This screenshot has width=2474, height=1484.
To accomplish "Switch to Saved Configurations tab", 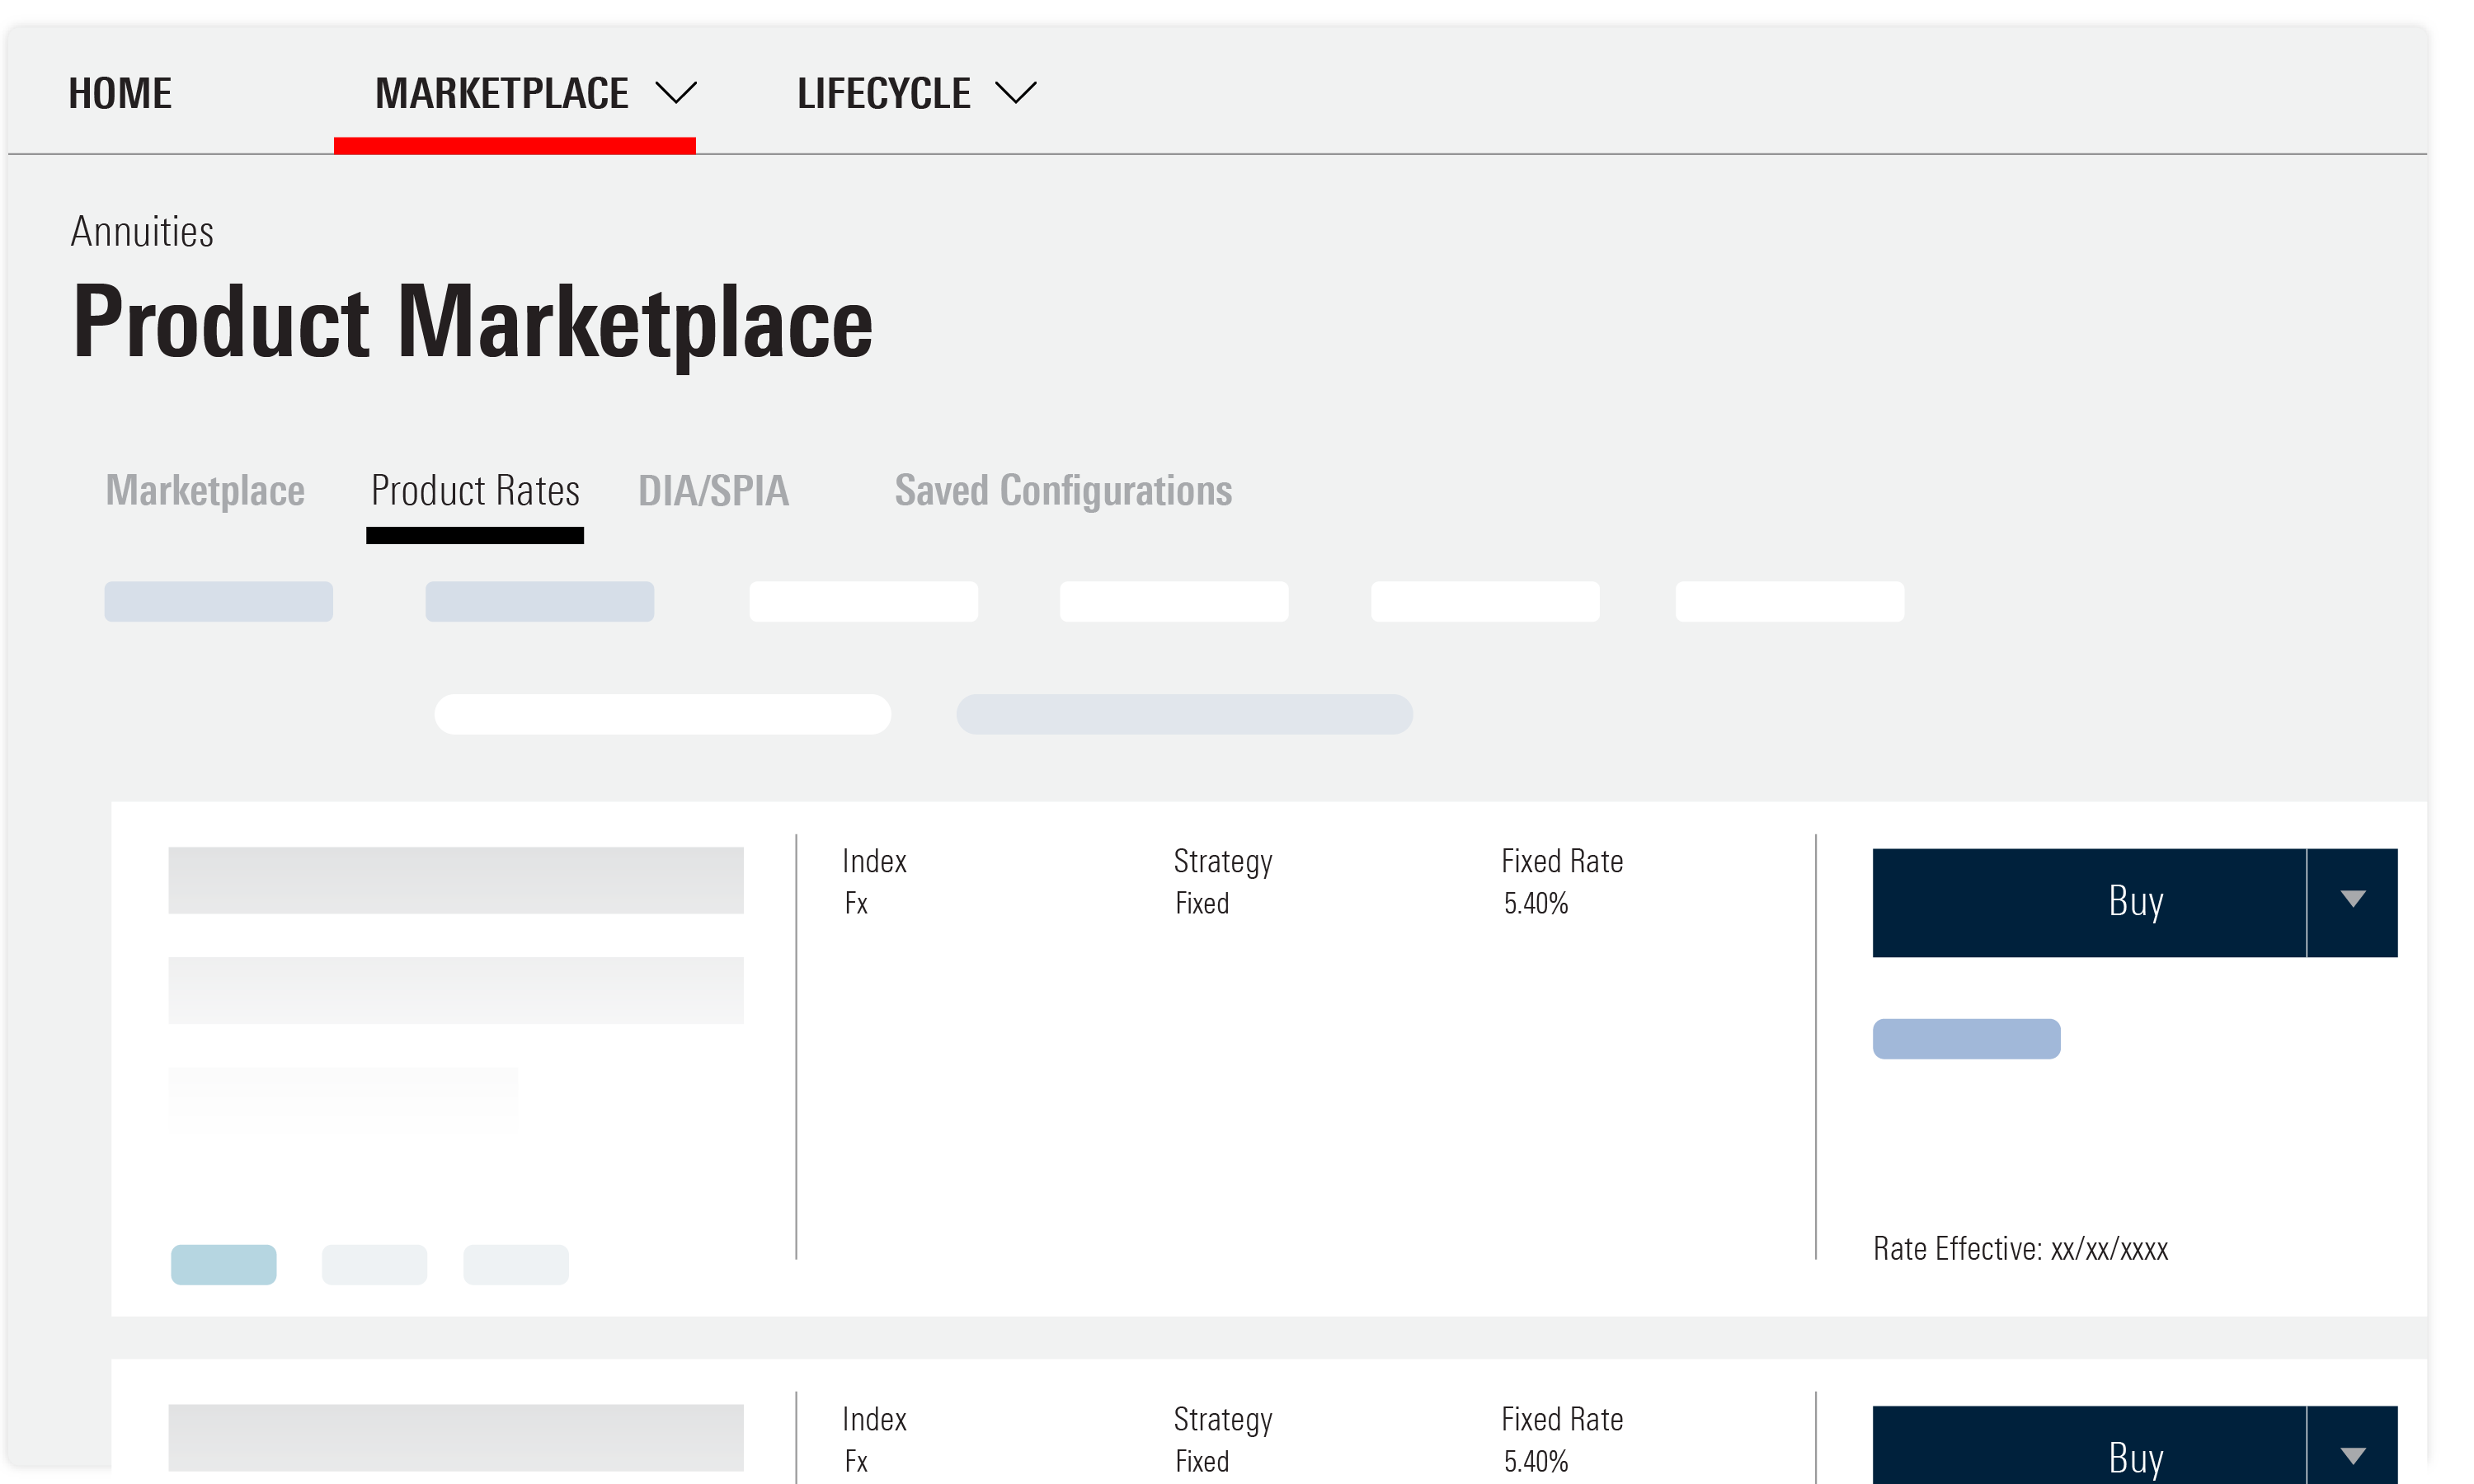I will pos(1063,491).
